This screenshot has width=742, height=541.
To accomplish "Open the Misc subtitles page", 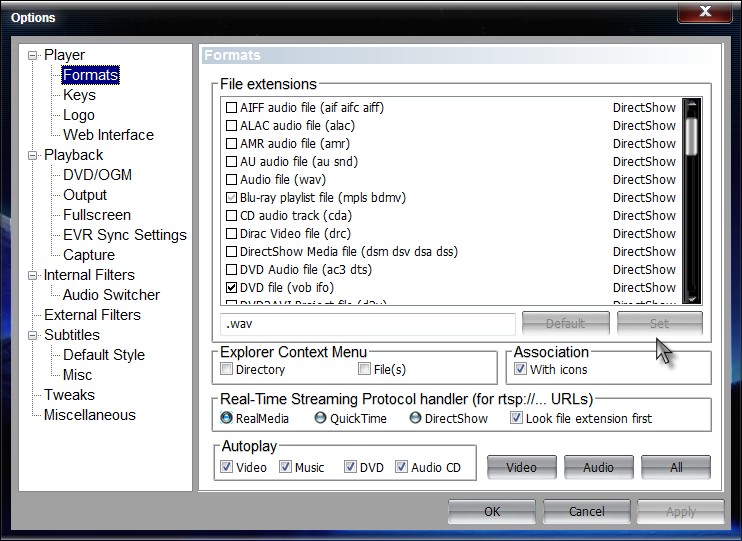I will coord(77,375).
